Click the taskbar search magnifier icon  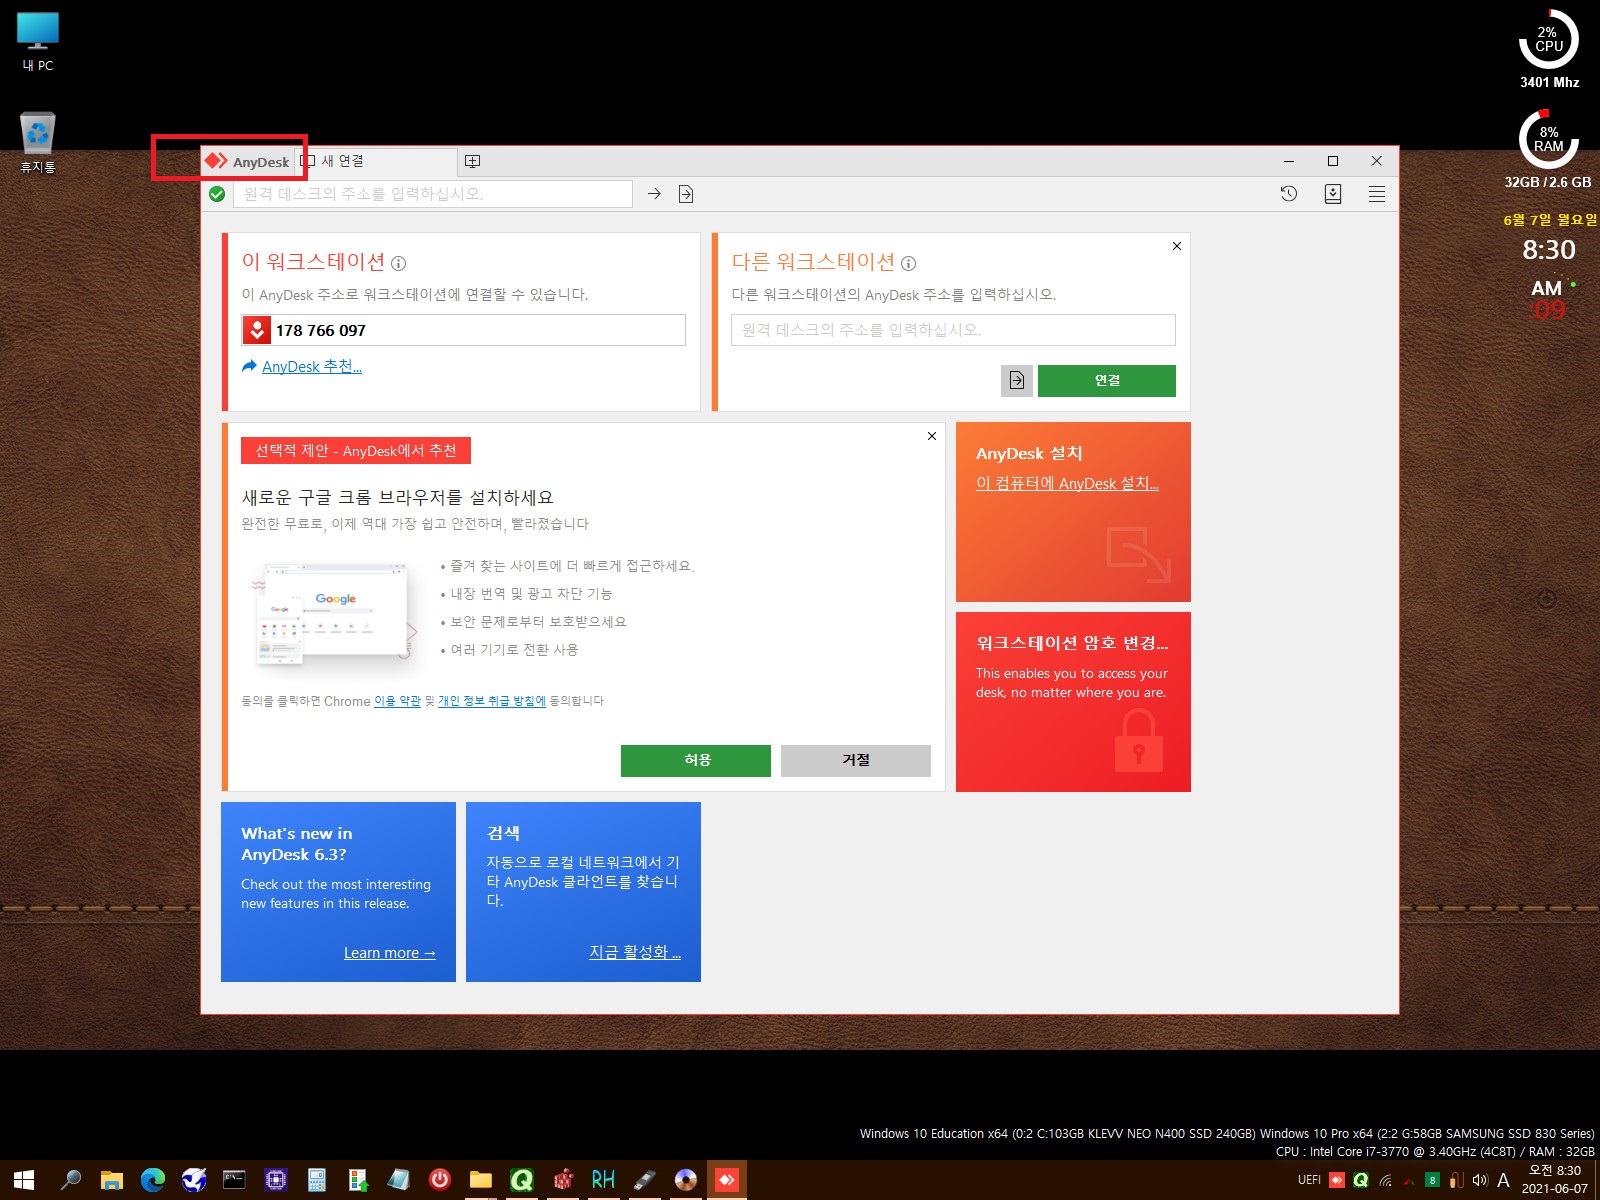click(70, 1180)
